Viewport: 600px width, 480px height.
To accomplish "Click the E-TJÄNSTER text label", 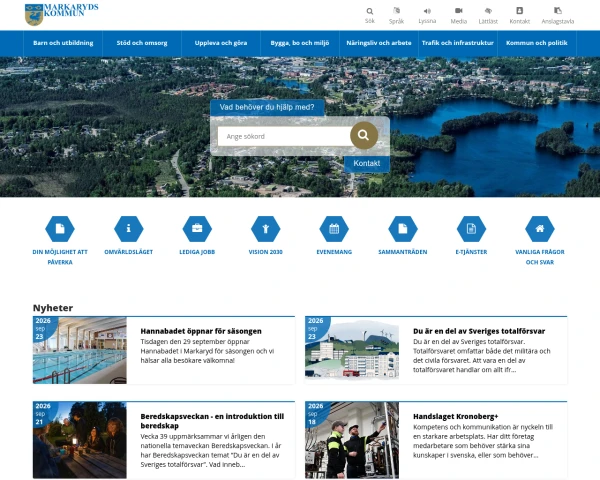I will coord(471,252).
